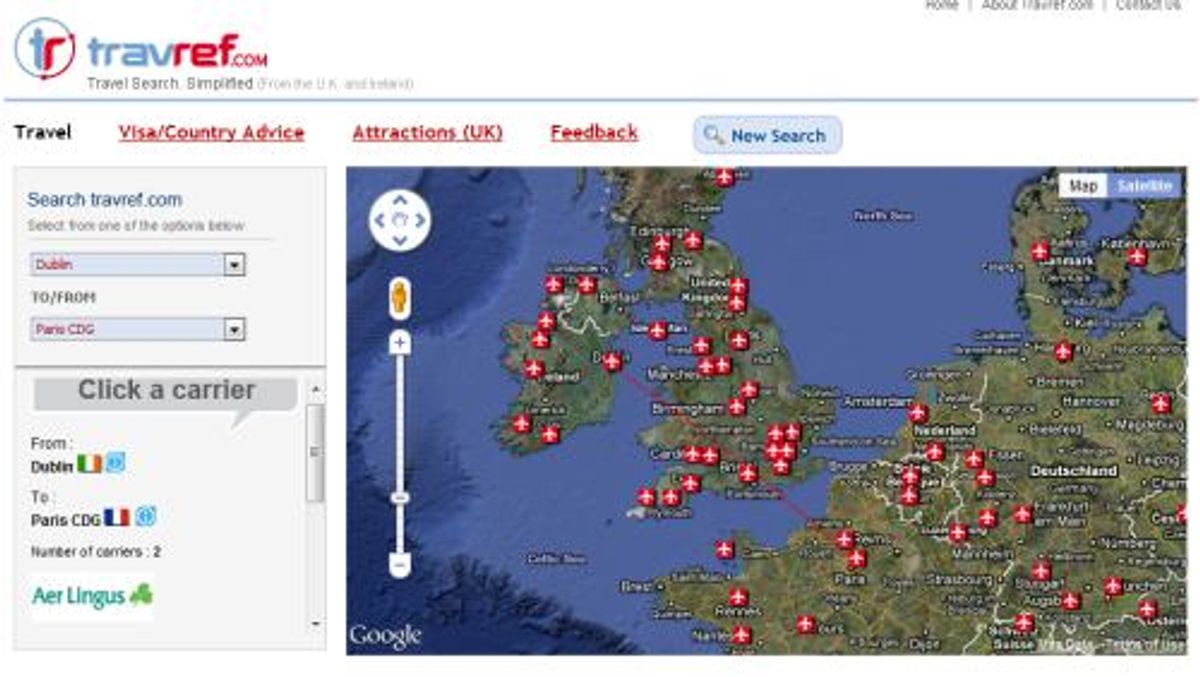This screenshot has width=1200, height=677.
Task: Pan the map up using the compass arrow
Action: 400,198
